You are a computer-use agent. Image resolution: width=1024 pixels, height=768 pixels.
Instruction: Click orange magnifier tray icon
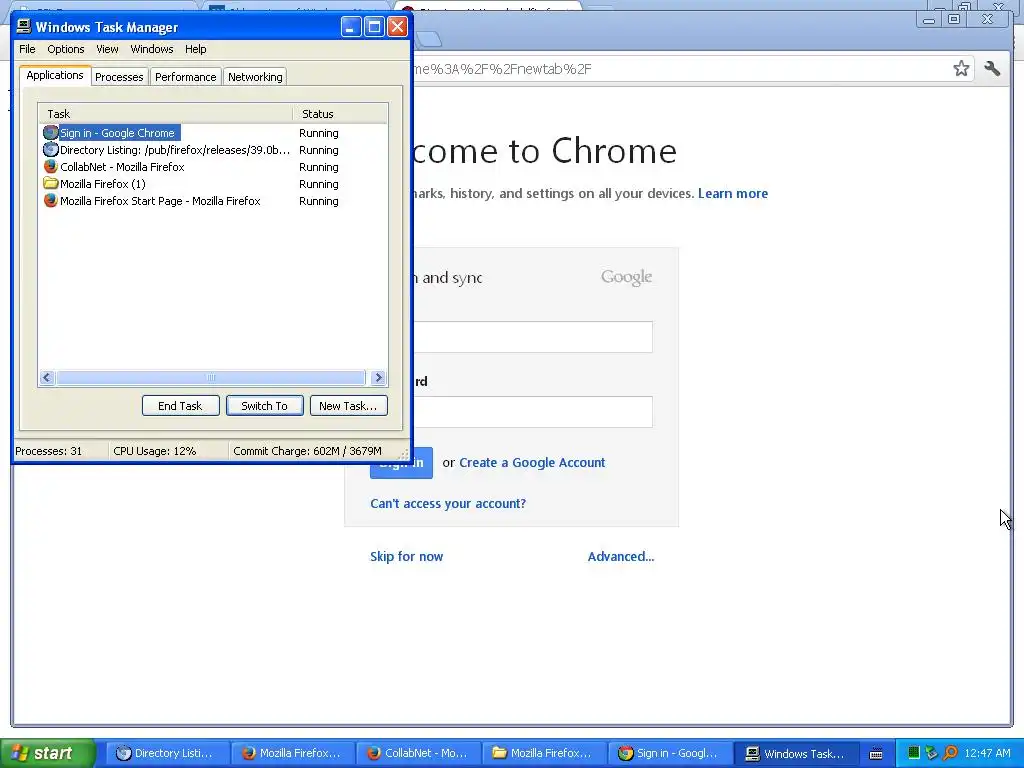coord(950,753)
